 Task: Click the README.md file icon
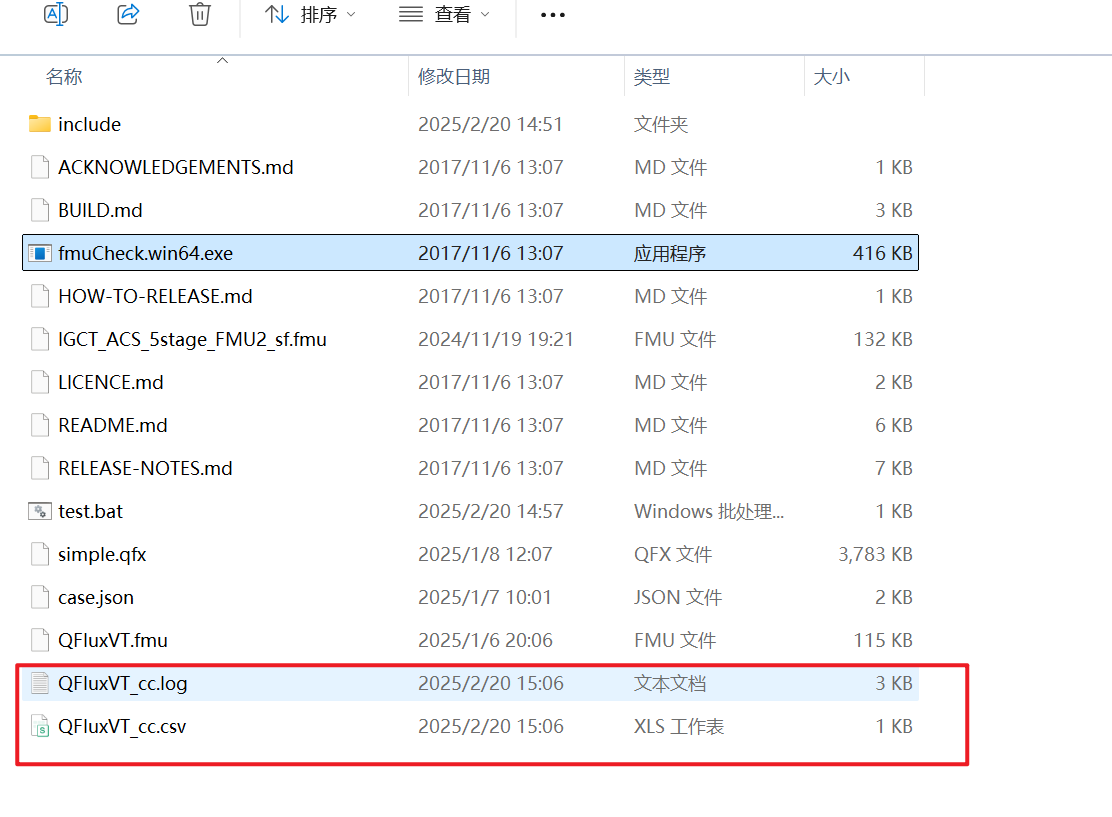40,426
